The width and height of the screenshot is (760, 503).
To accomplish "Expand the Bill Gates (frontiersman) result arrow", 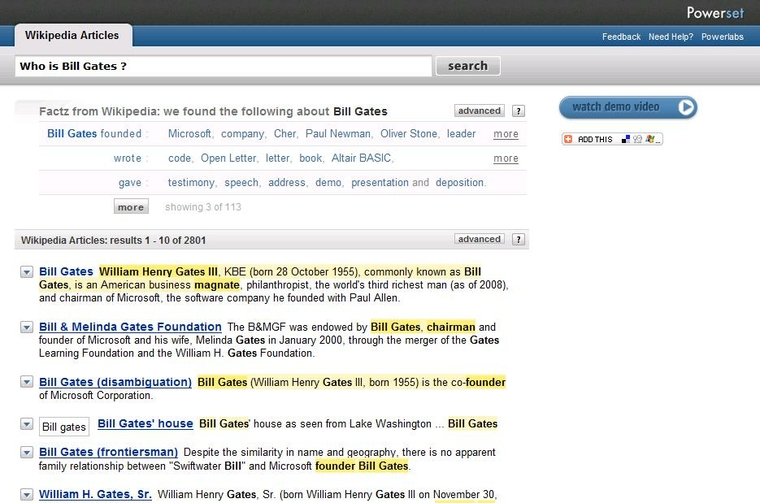I will (x=27, y=452).
